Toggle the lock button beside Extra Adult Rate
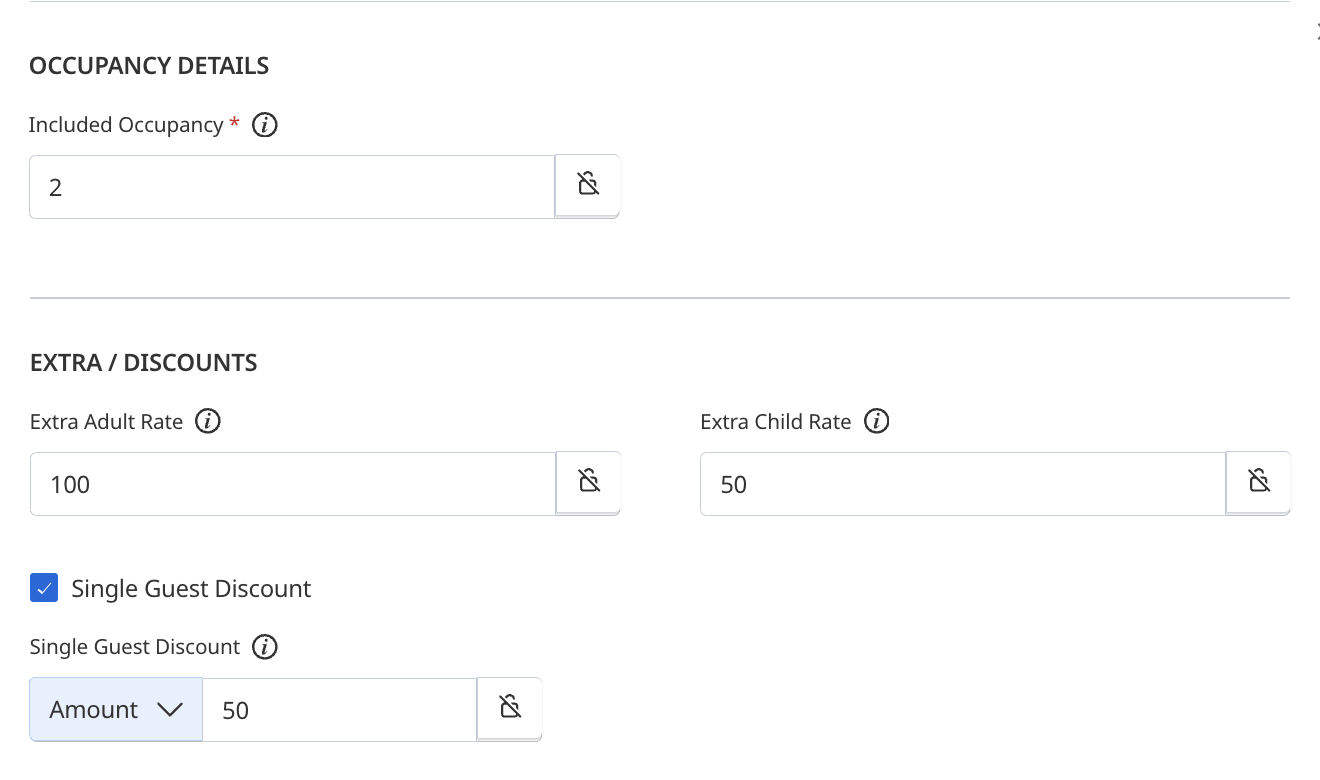 tap(589, 483)
